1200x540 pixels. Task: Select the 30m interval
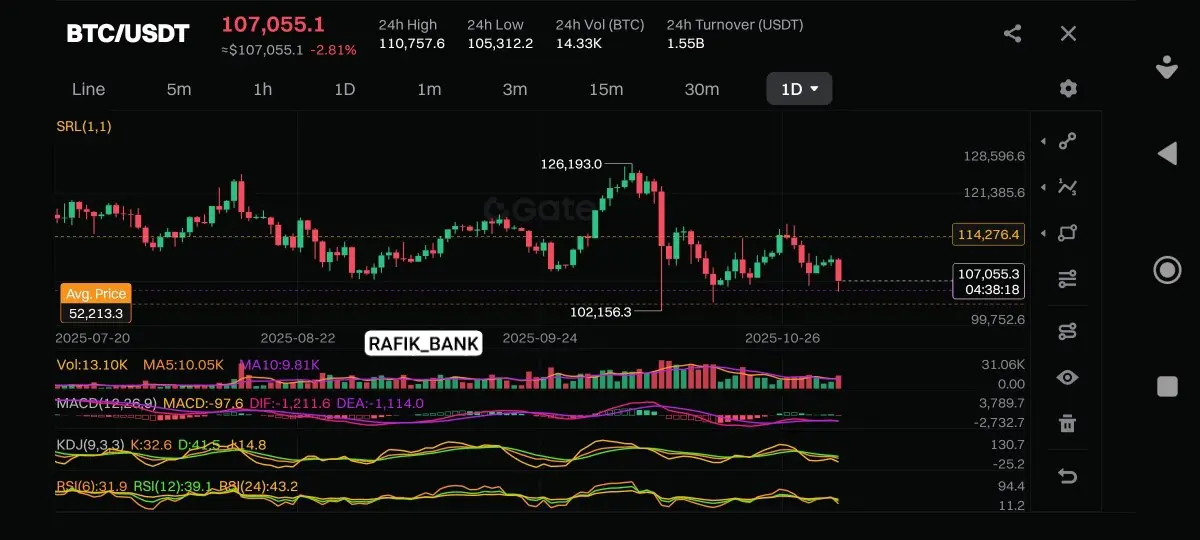click(702, 89)
